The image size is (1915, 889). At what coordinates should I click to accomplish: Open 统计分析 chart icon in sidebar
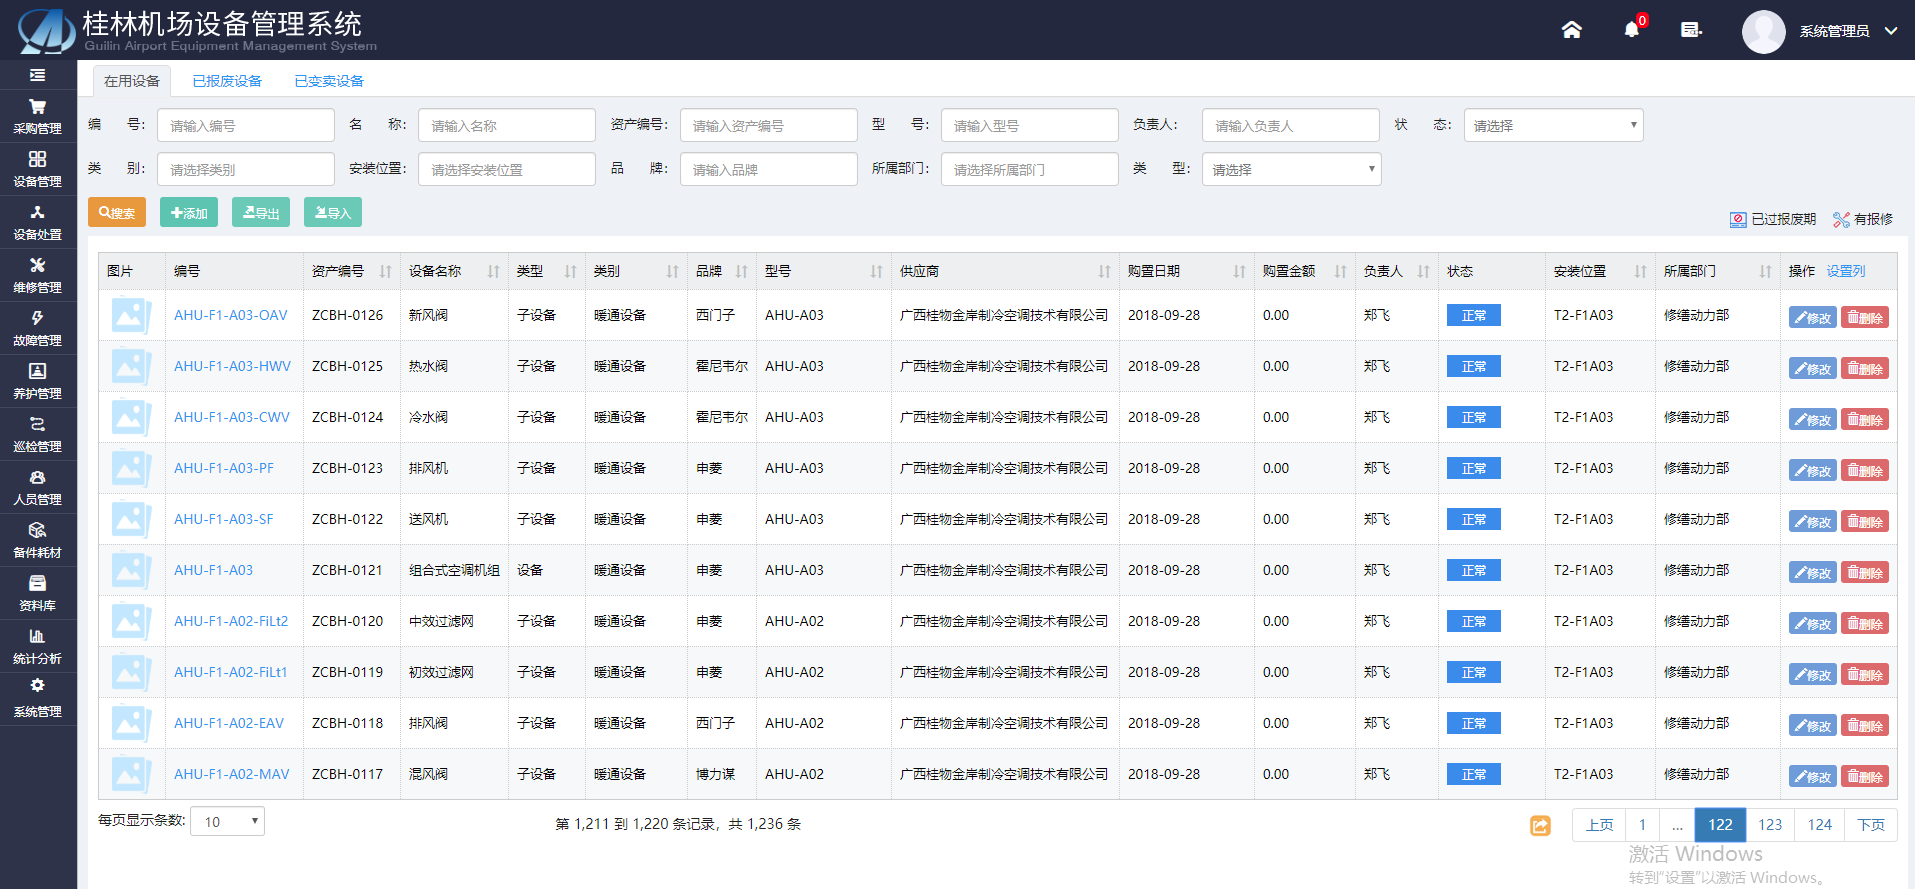(37, 646)
